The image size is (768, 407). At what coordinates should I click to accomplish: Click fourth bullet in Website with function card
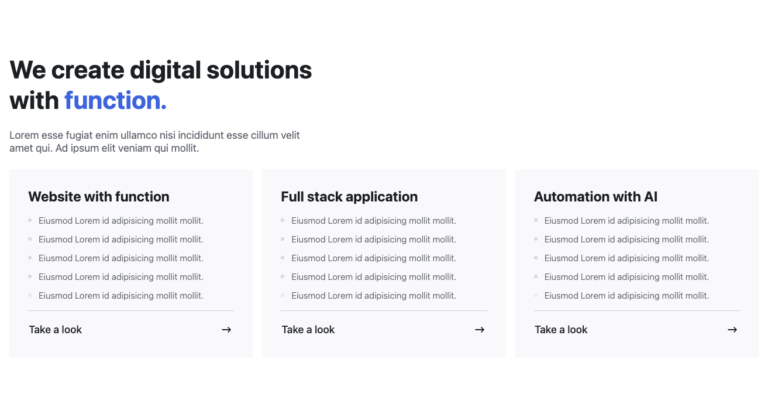click(x=121, y=277)
